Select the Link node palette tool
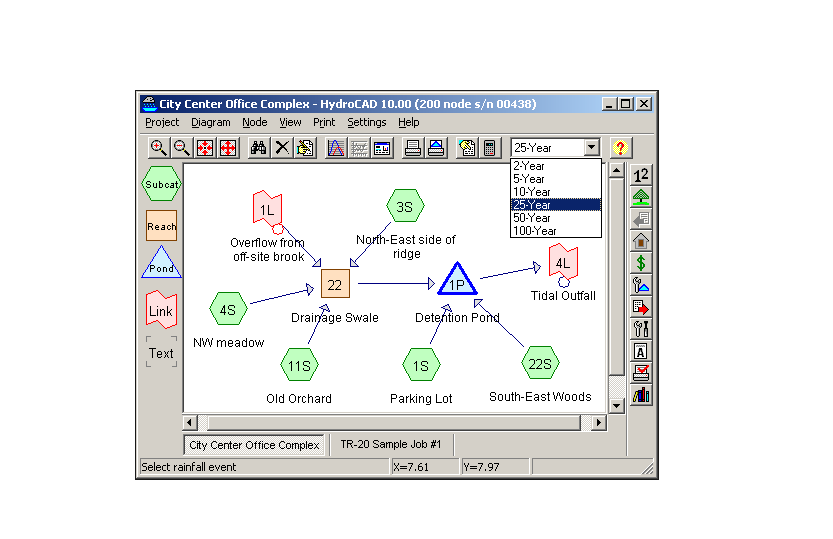The image size is (833, 539). (x=161, y=310)
